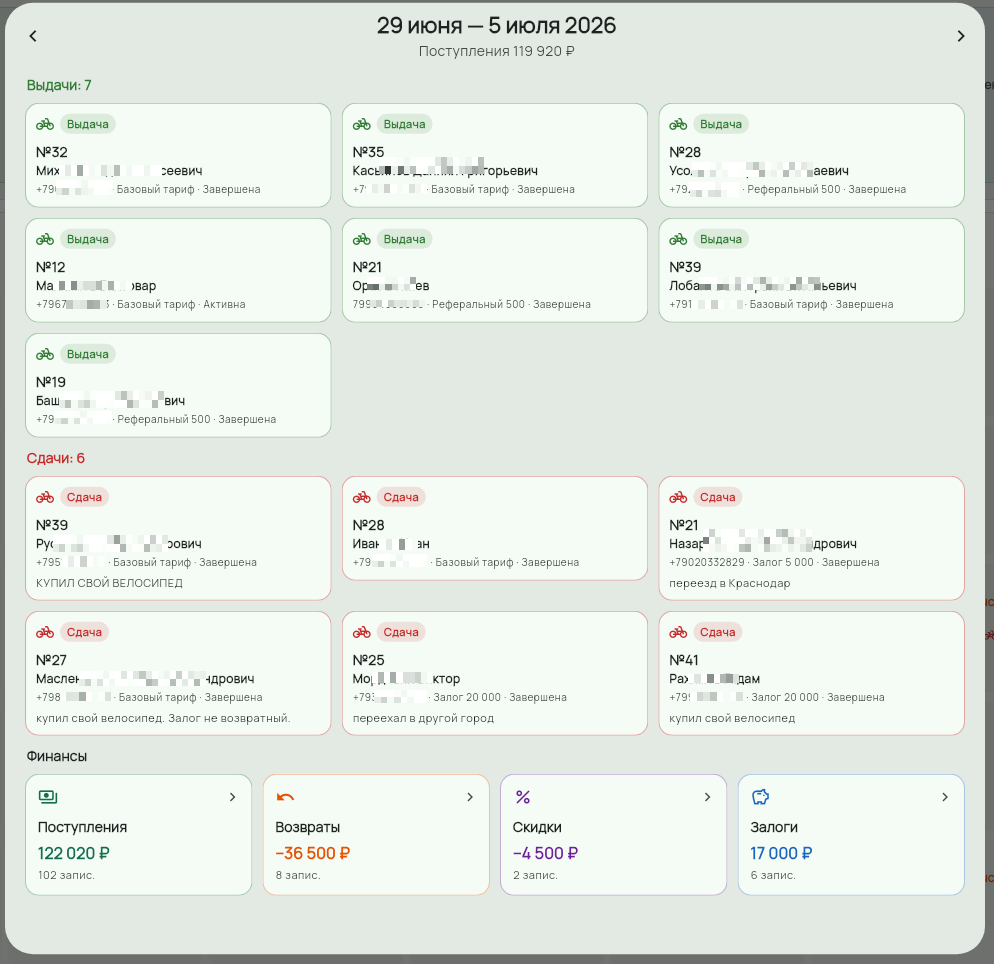Click the Выдача badge on card №21
The image size is (994, 964).
pyautogui.click(x=404, y=239)
